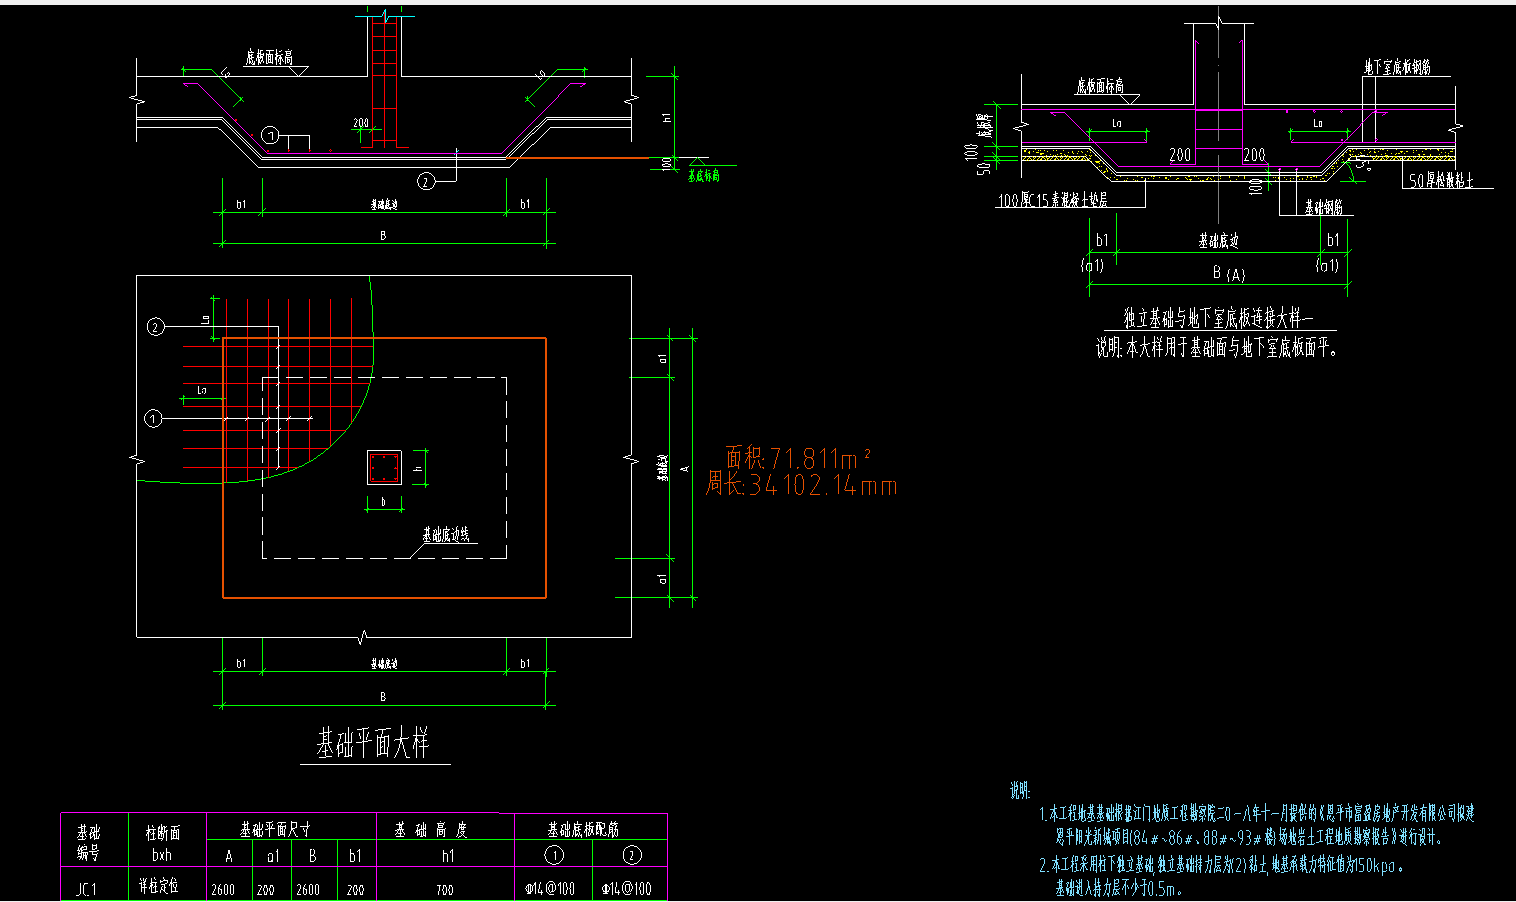Click the 基础底边线 label in the plan
Viewport: 1516px width, 902px height.
click(x=445, y=535)
